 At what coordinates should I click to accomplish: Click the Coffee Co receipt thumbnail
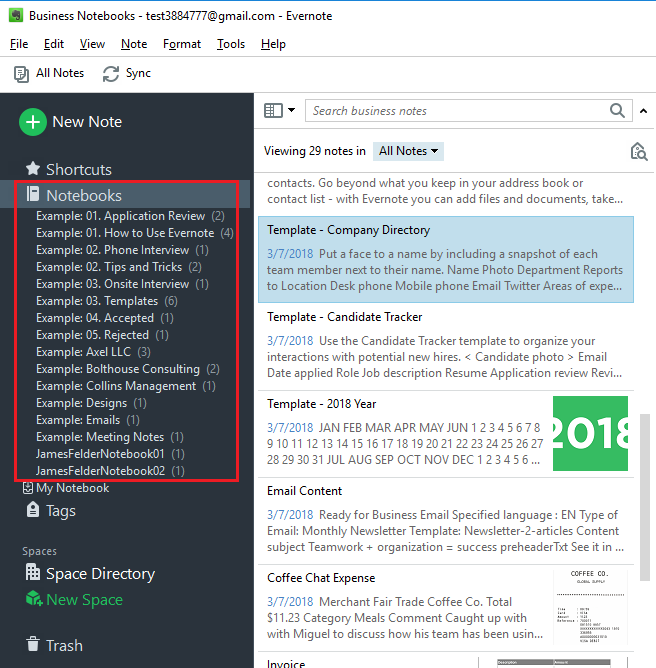coord(590,606)
